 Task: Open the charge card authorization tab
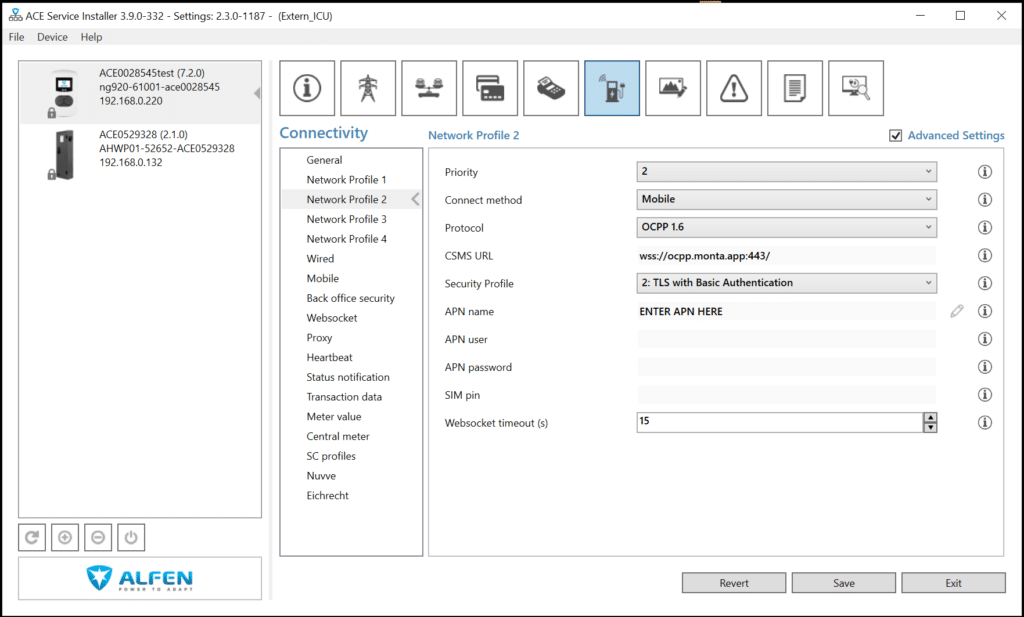point(490,88)
